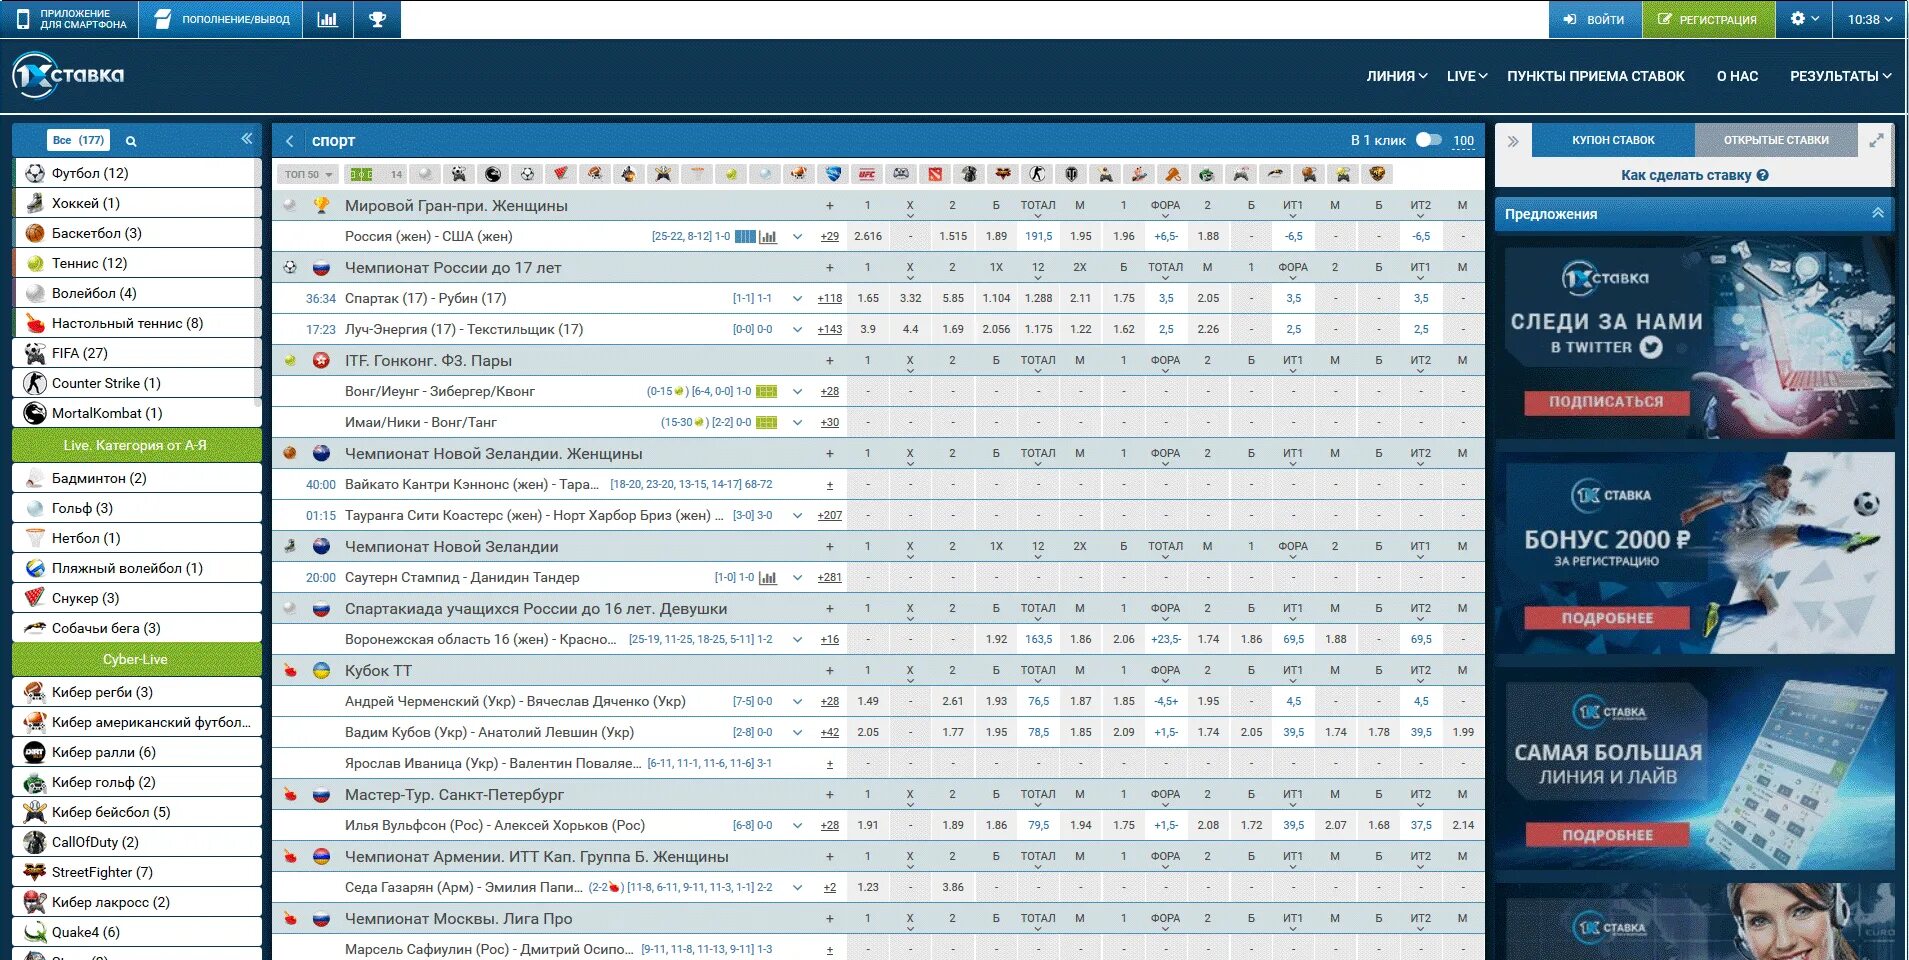Screen dimensions: 1909x960
Task: Select odds 1.49 for Андрей Черменский win
Action: click(x=868, y=702)
